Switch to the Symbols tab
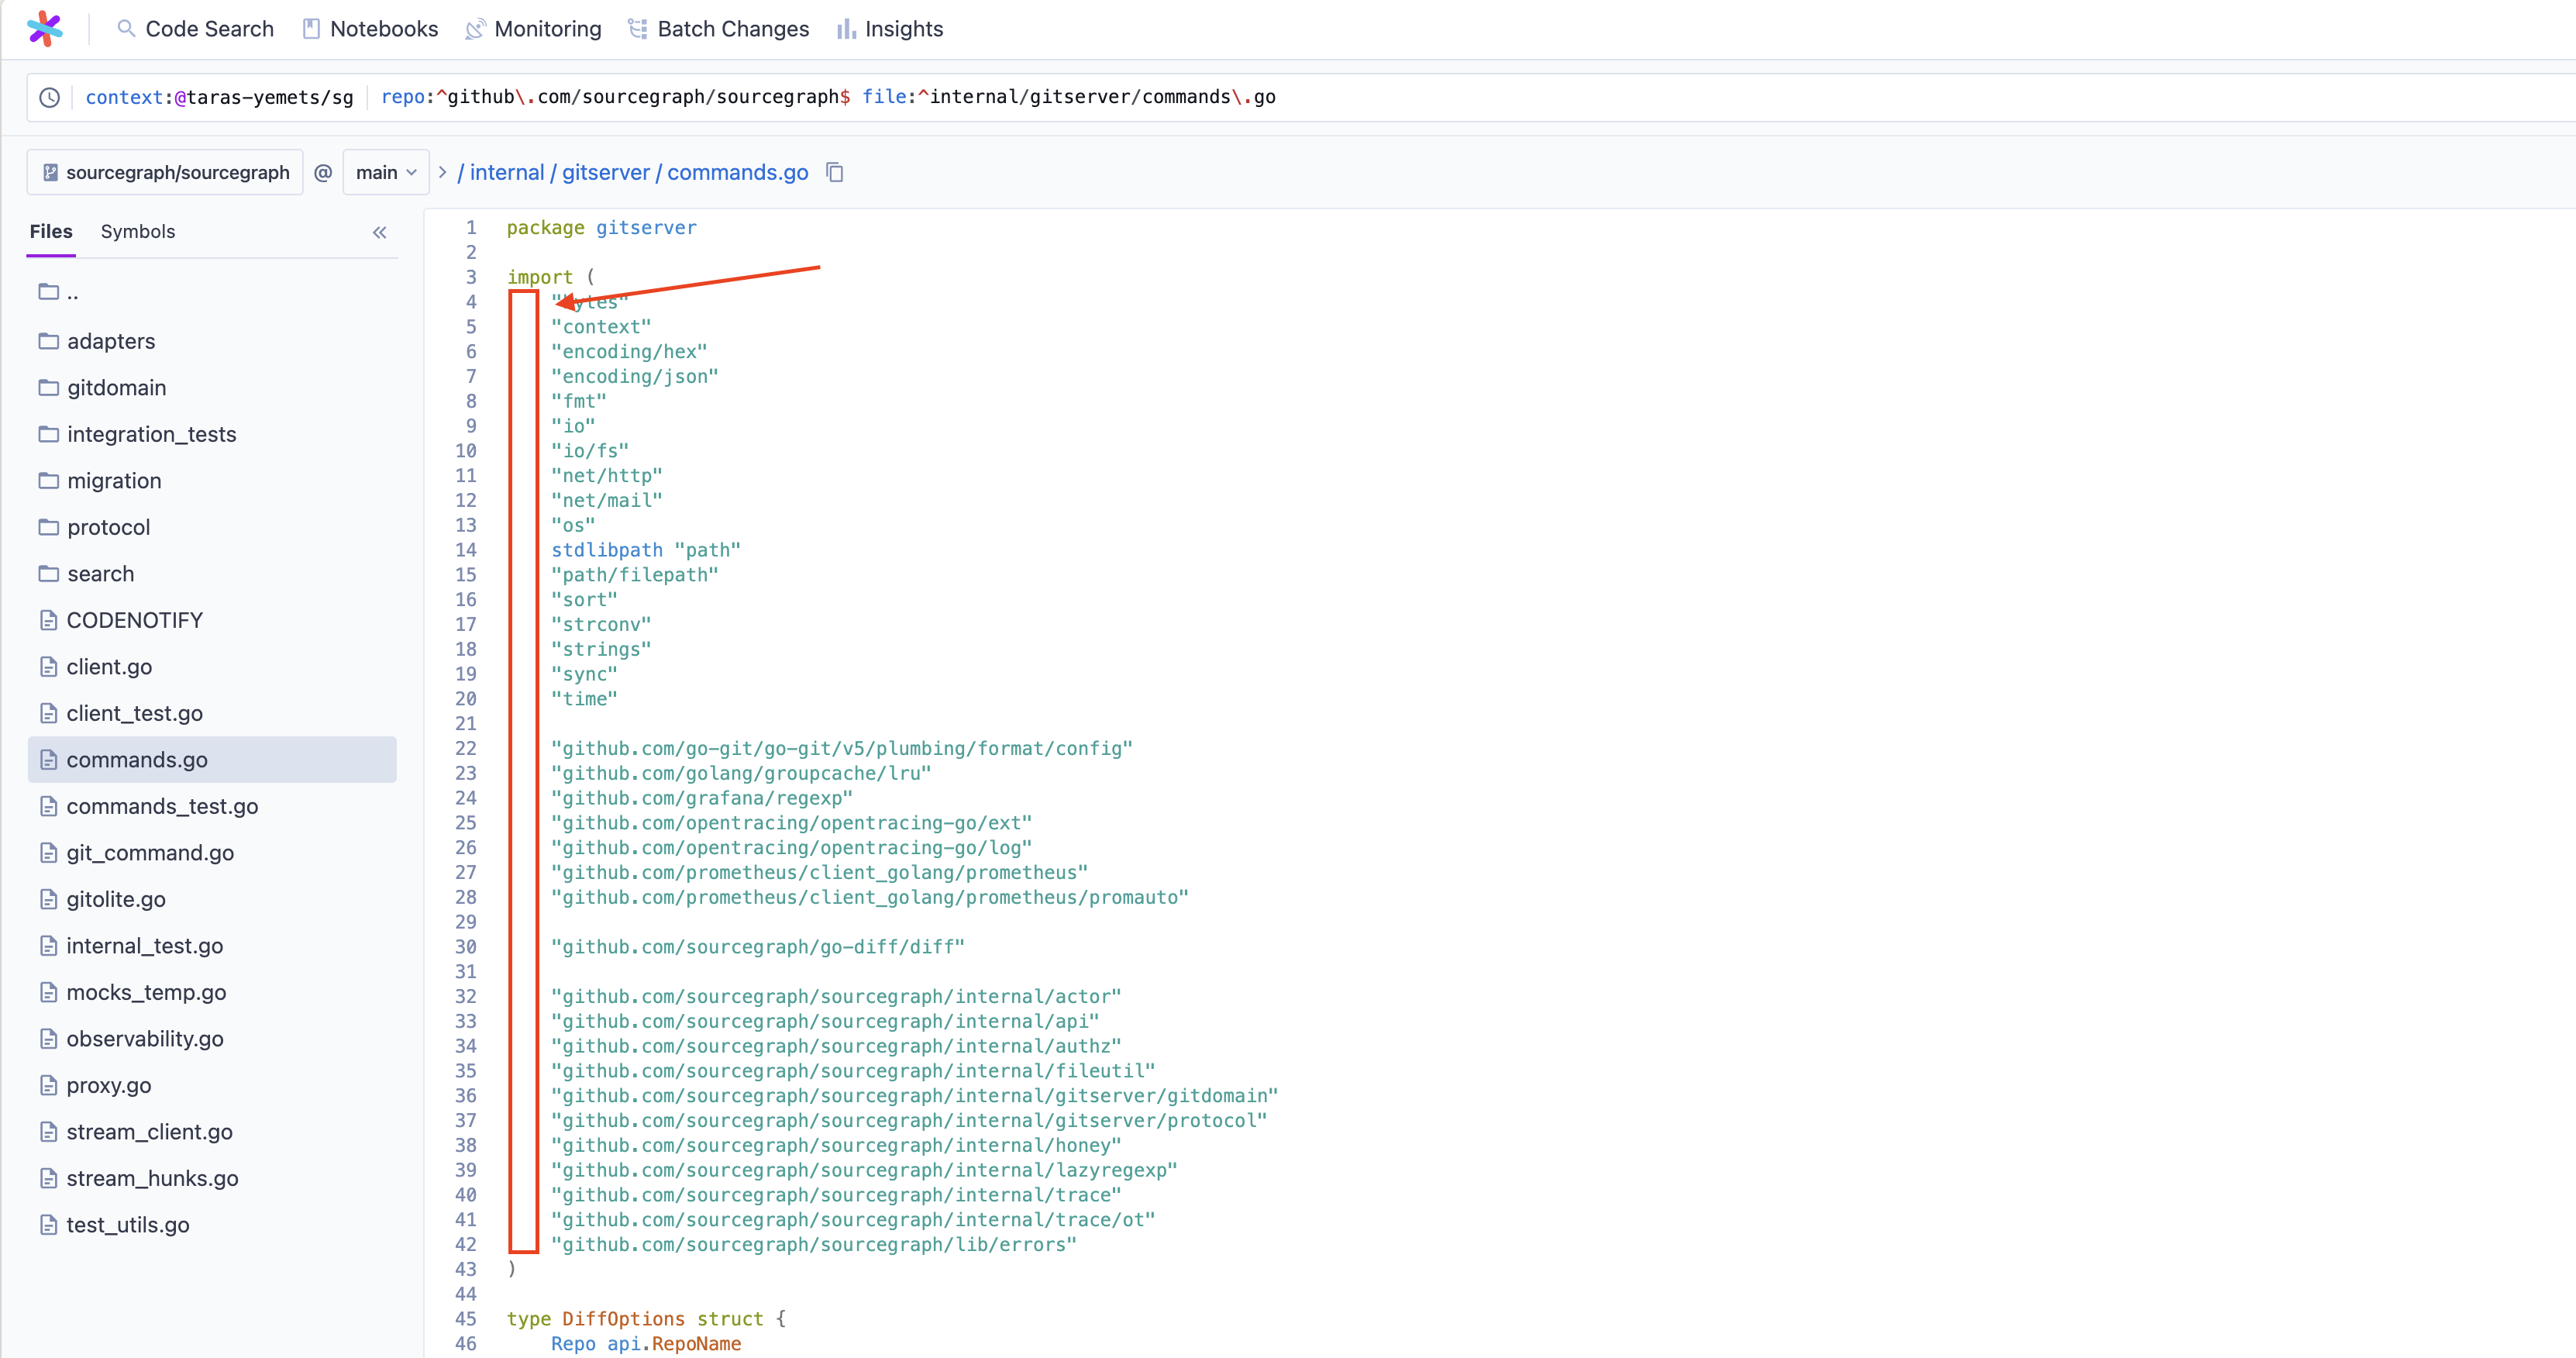The height and width of the screenshot is (1358, 2576). coord(137,231)
